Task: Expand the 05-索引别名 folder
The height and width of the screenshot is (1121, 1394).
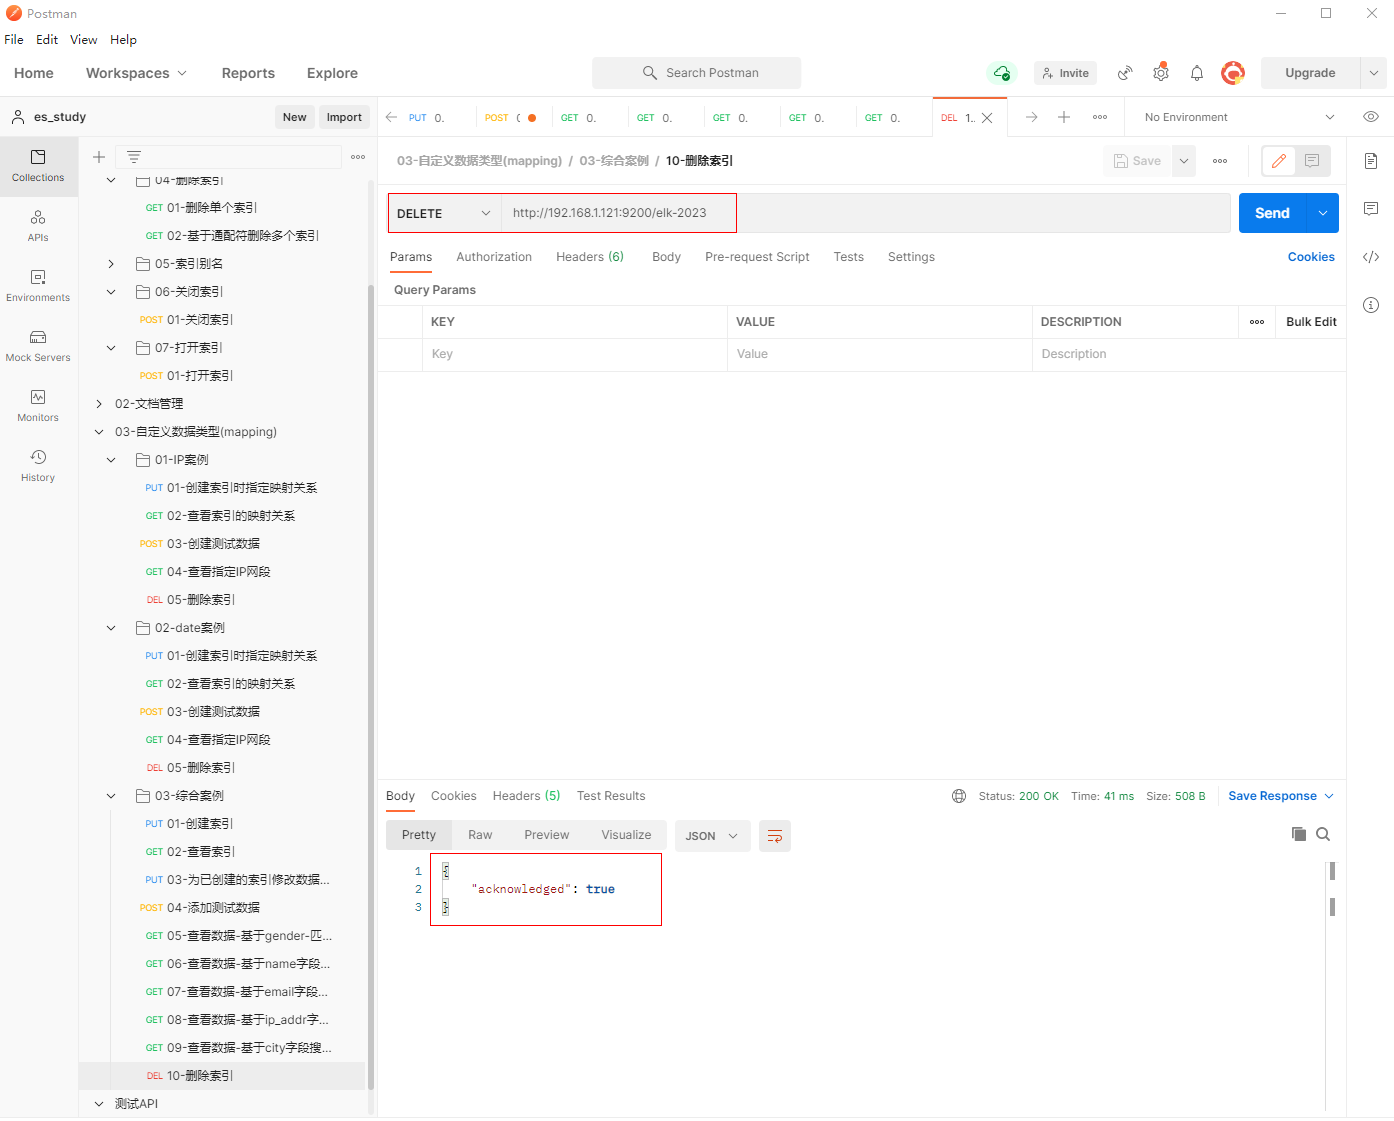Action: (111, 264)
